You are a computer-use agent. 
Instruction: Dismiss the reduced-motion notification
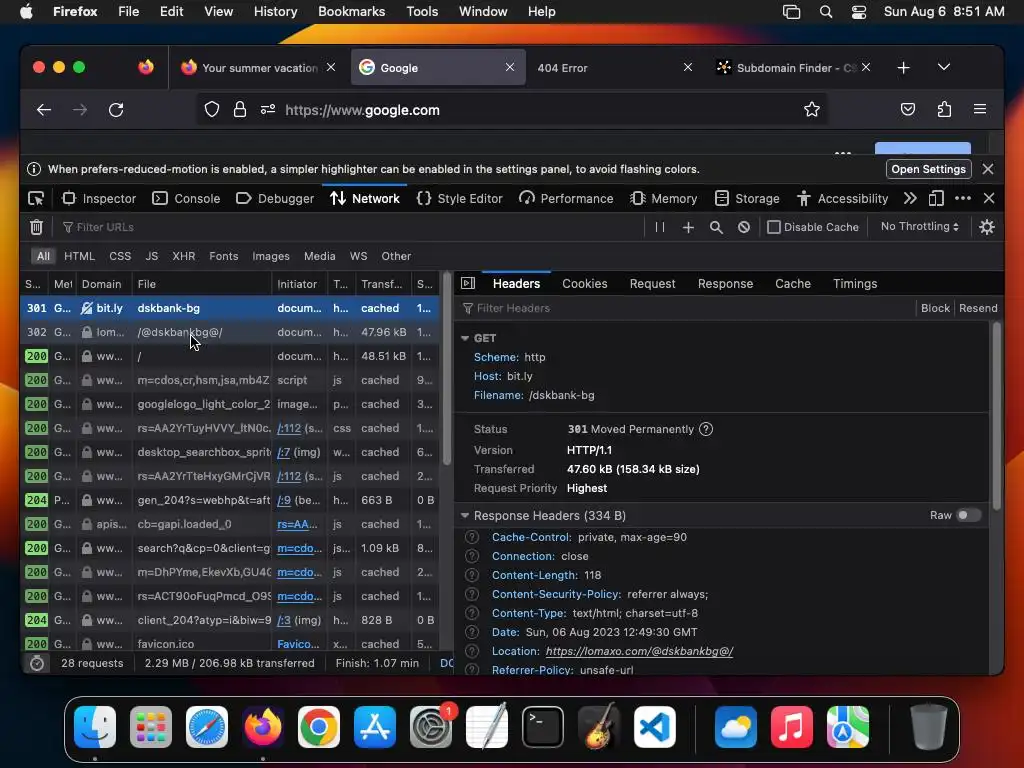[988, 169]
